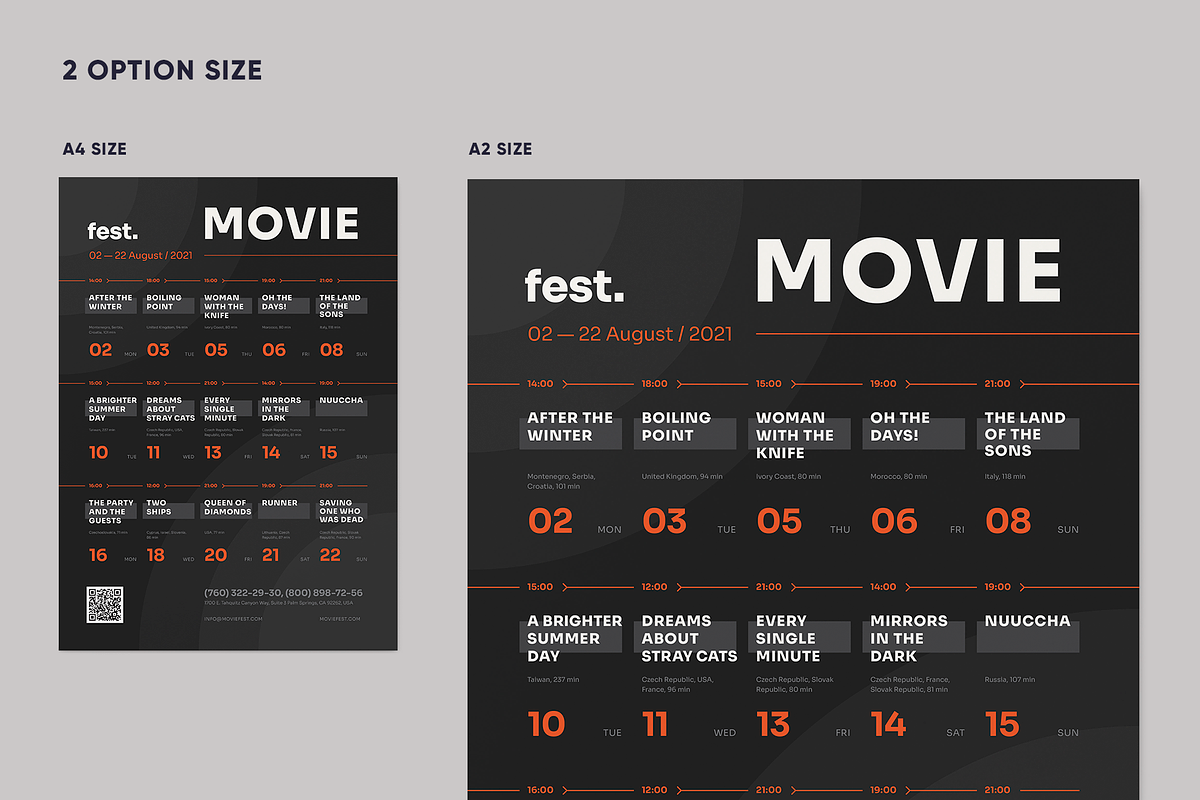Click date number 05 on A2 poster
Viewport: 1200px width, 800px height.
779,521
